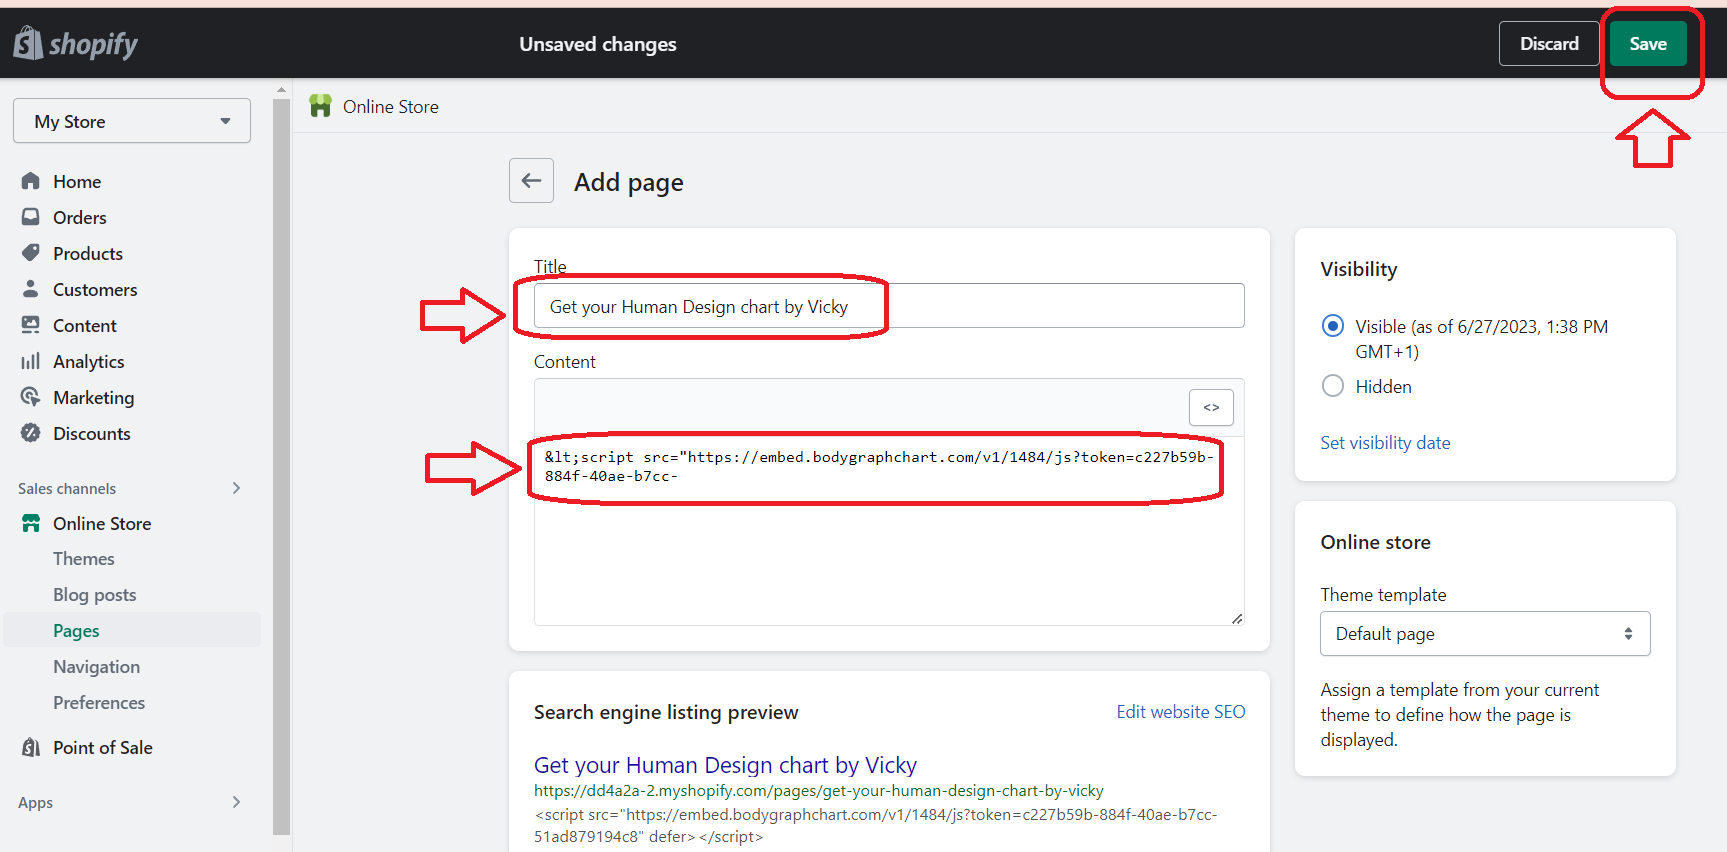
Task: Select the Hidden radio button
Action: [1333, 386]
